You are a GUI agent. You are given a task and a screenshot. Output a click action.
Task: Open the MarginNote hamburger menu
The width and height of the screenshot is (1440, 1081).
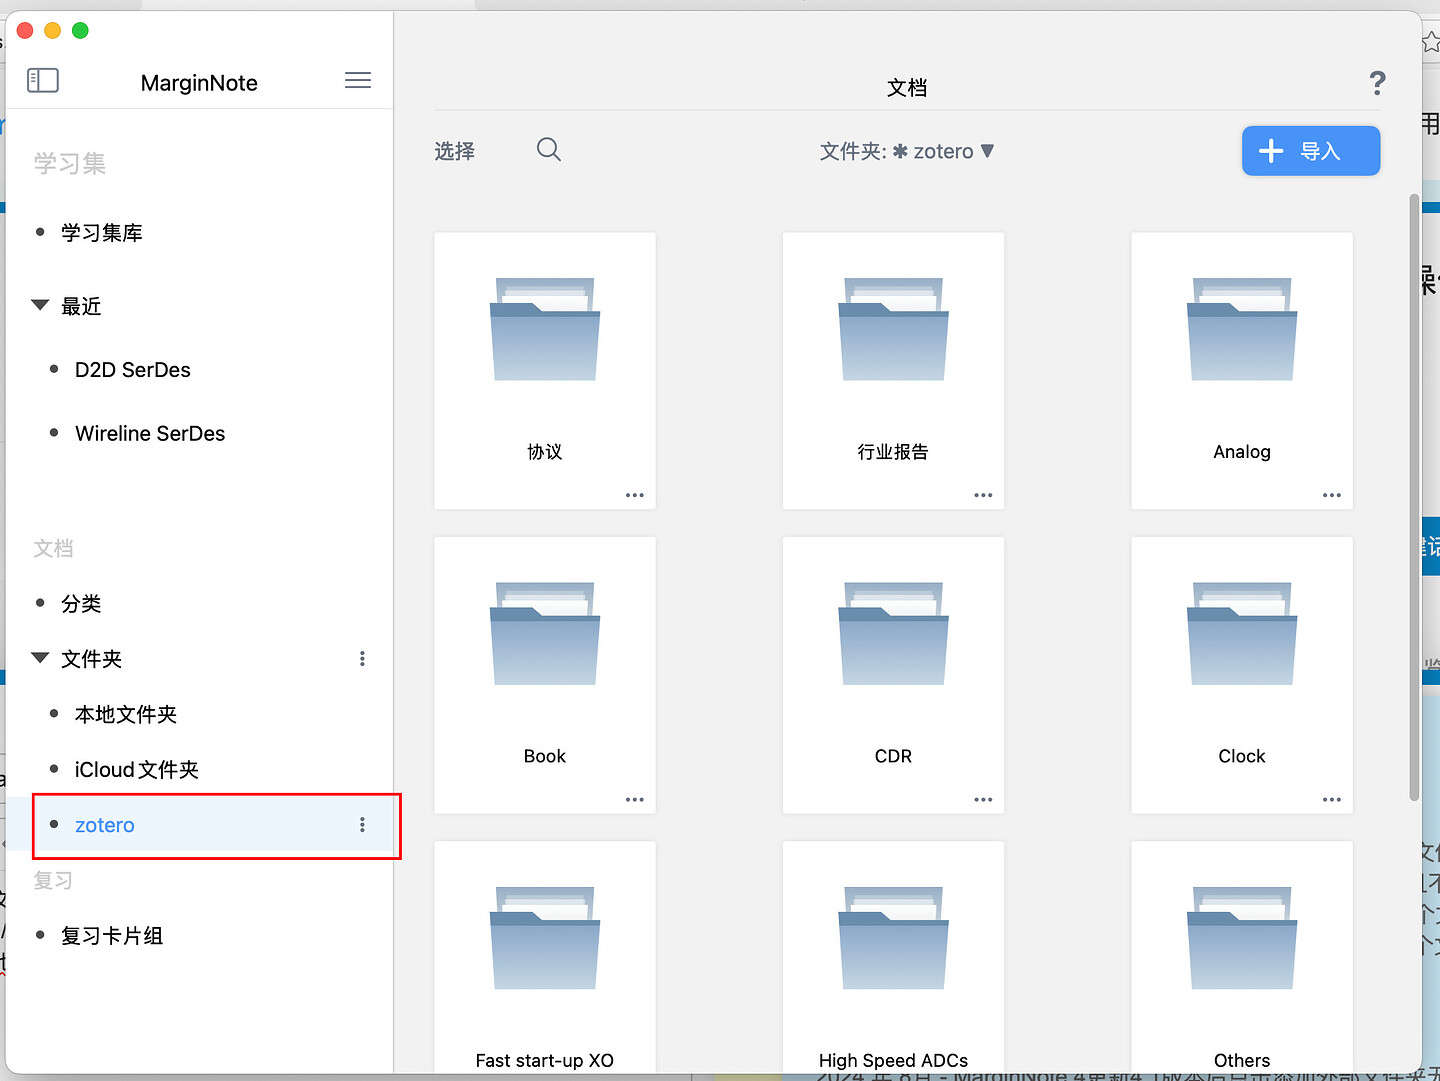point(358,80)
